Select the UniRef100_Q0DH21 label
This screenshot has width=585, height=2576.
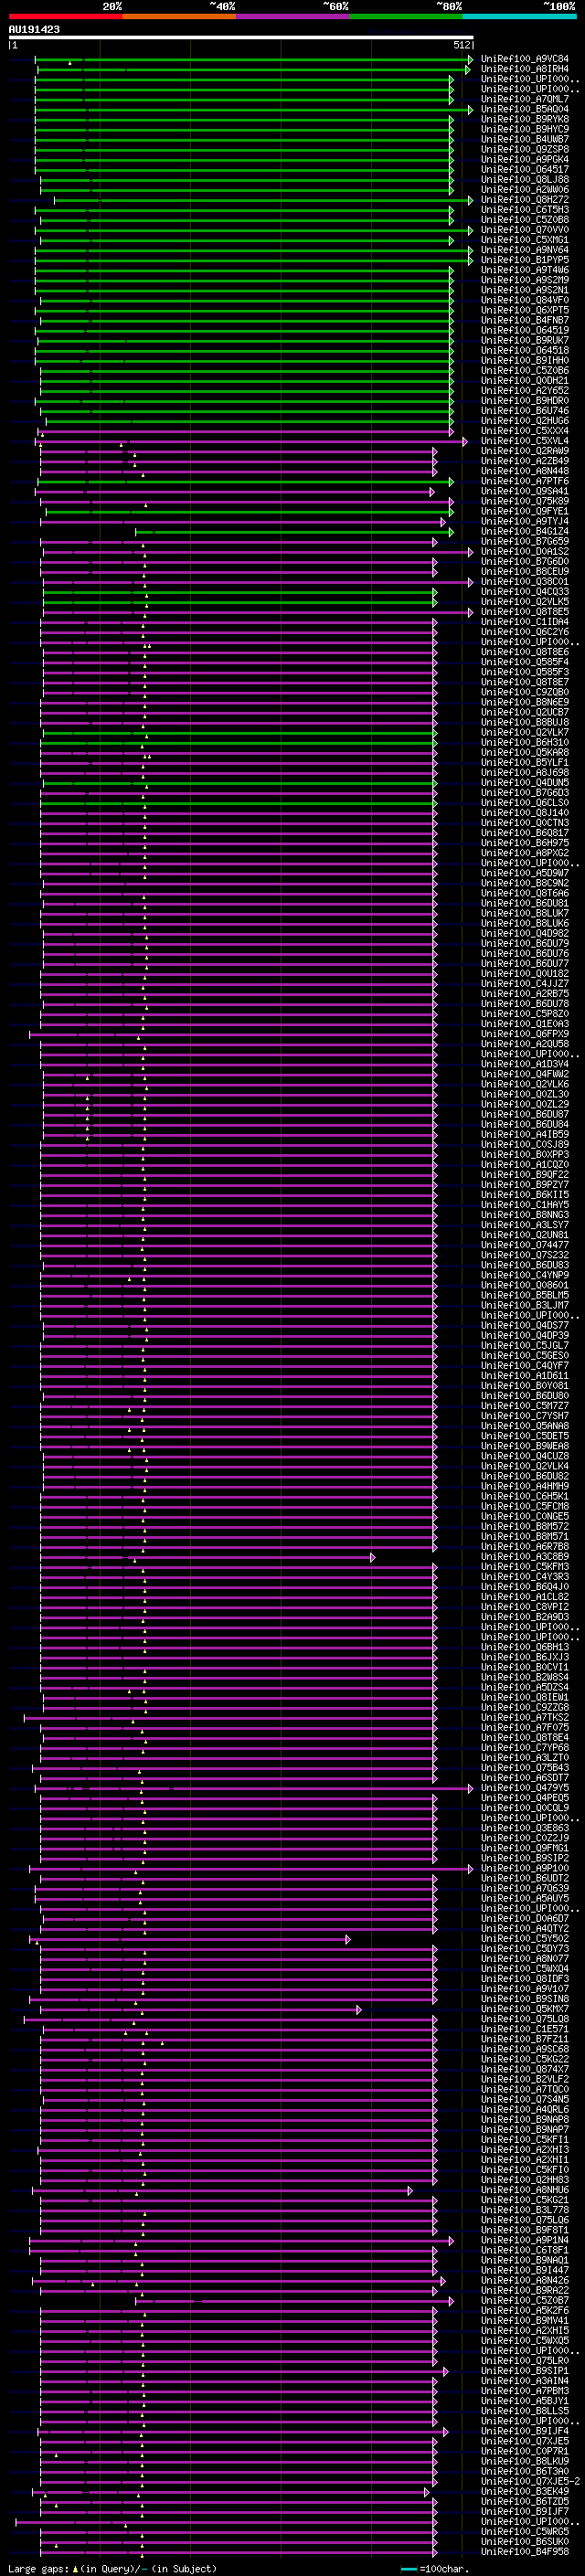point(525,380)
